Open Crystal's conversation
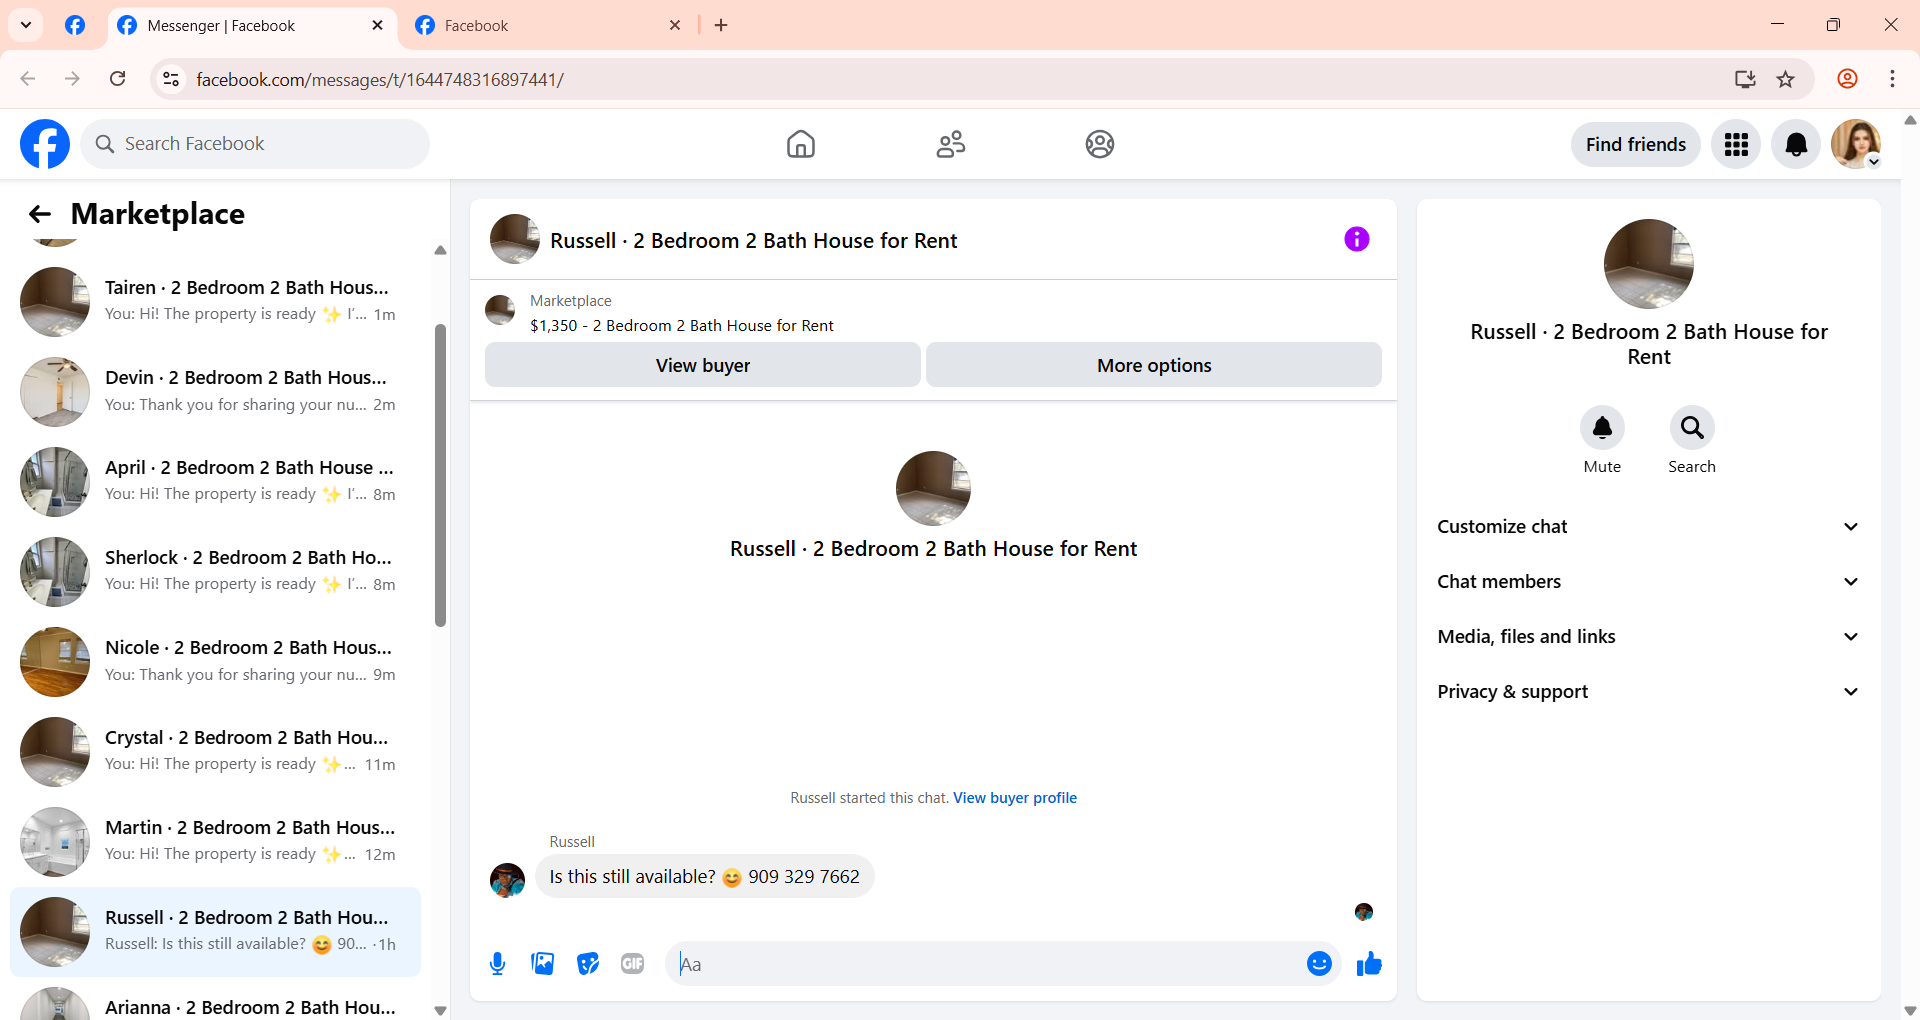1920x1020 pixels. (x=215, y=751)
